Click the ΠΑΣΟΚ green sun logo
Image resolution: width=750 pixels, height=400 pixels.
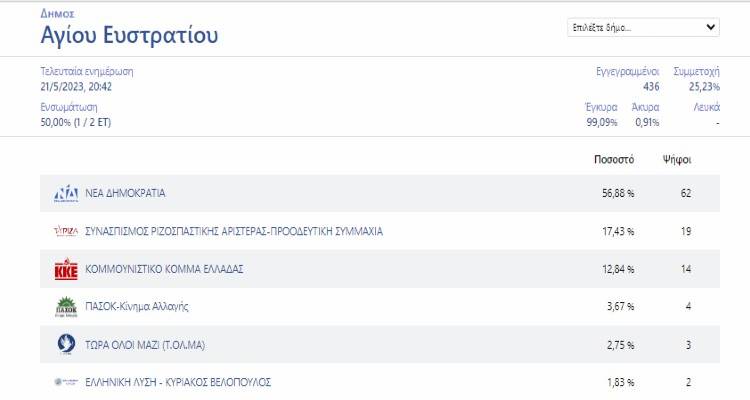[x=66, y=307]
